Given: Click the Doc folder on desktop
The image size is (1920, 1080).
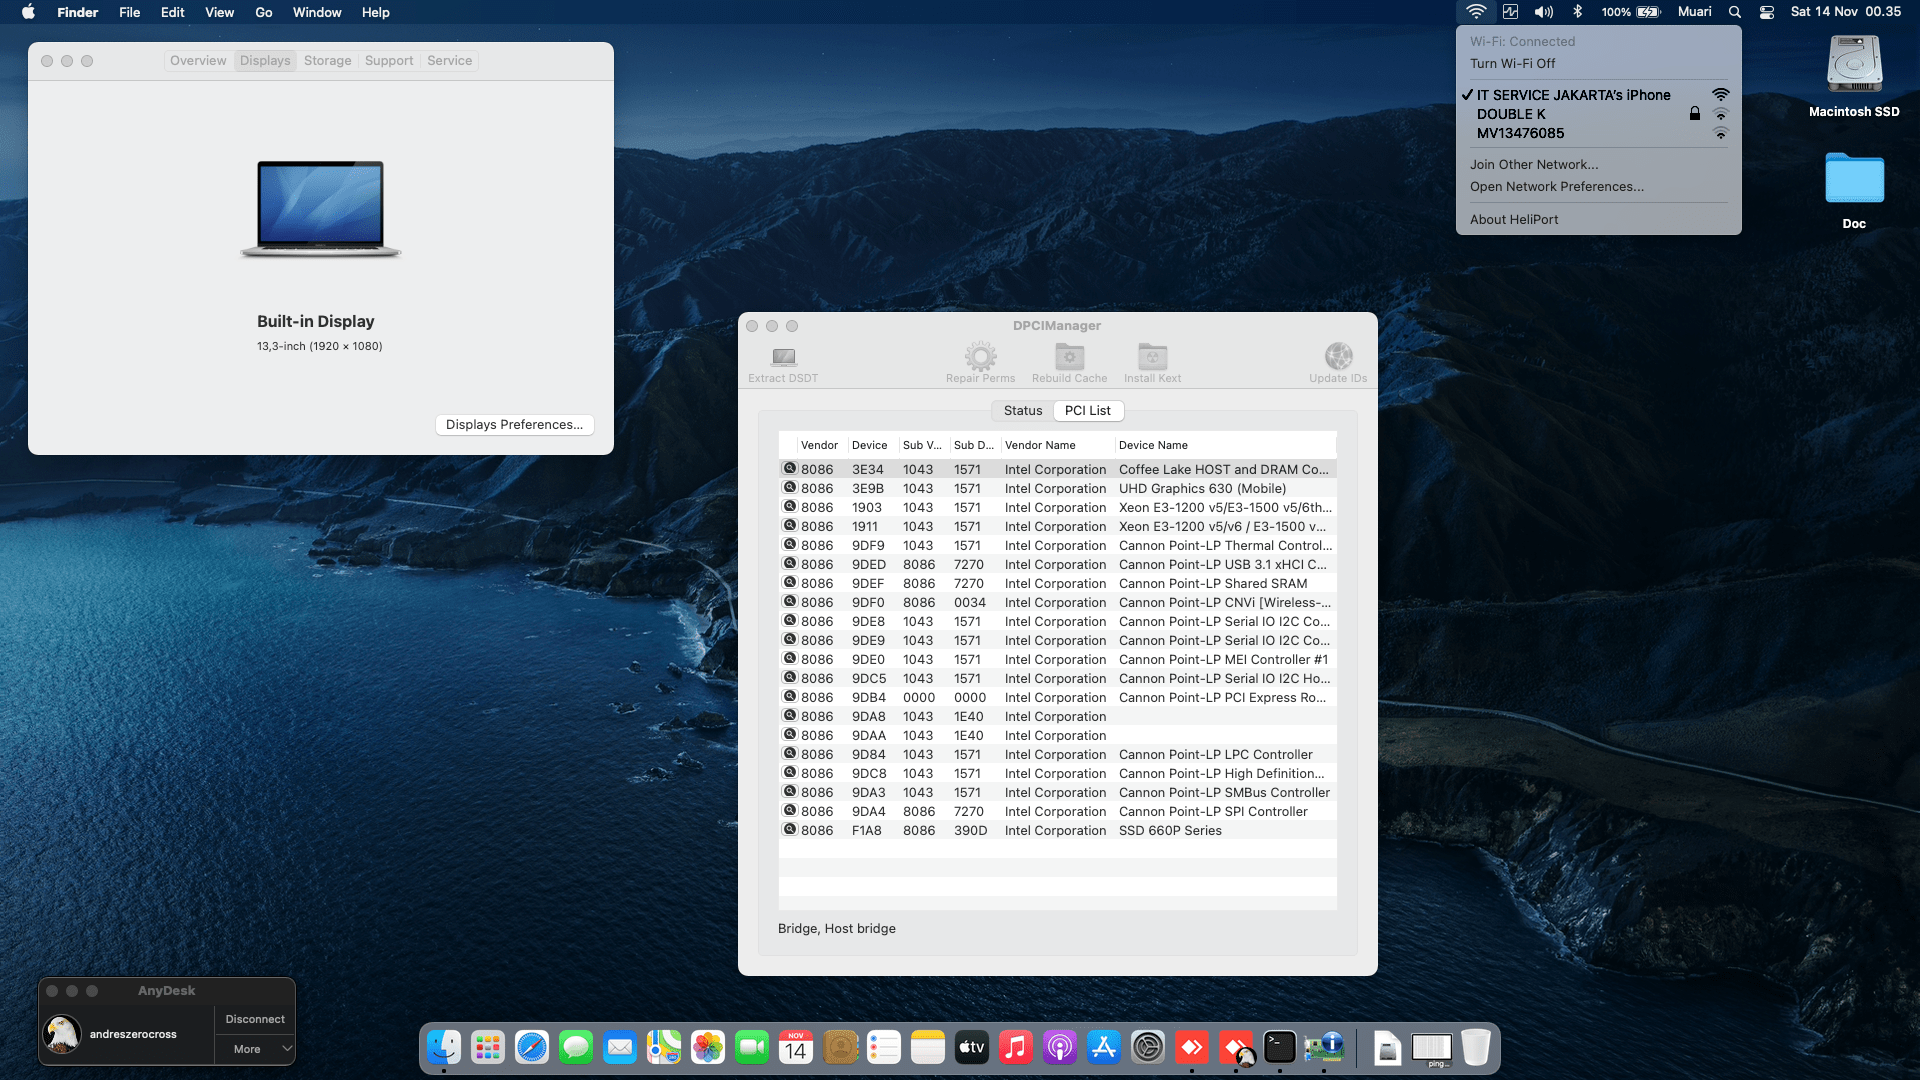Looking at the screenshot, I should pos(1854,180).
